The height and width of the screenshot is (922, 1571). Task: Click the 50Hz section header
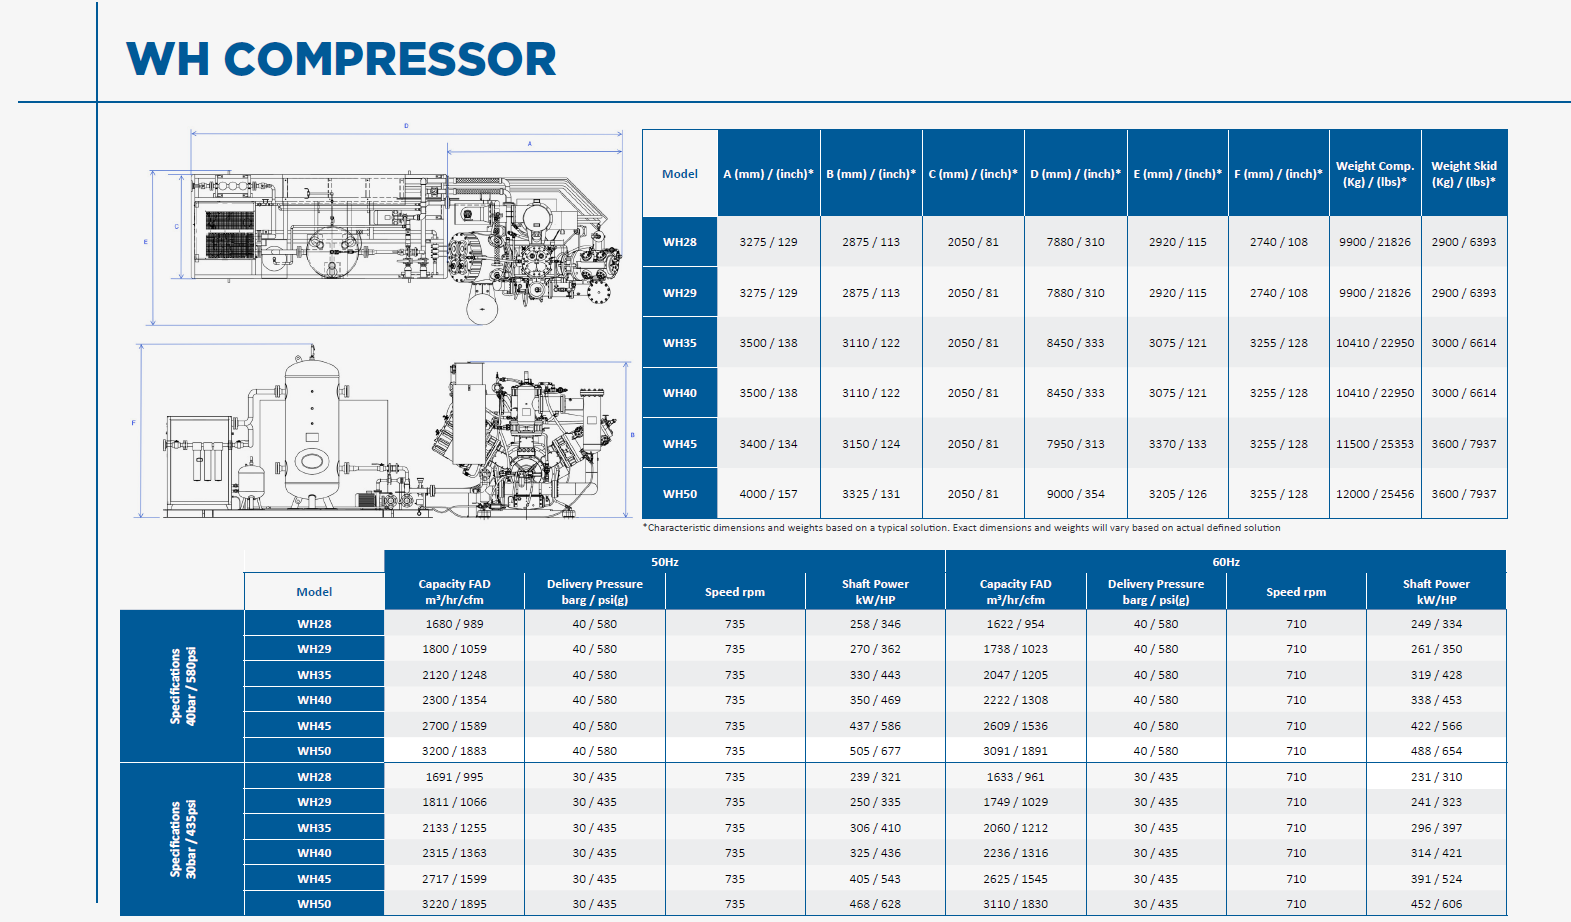665,562
